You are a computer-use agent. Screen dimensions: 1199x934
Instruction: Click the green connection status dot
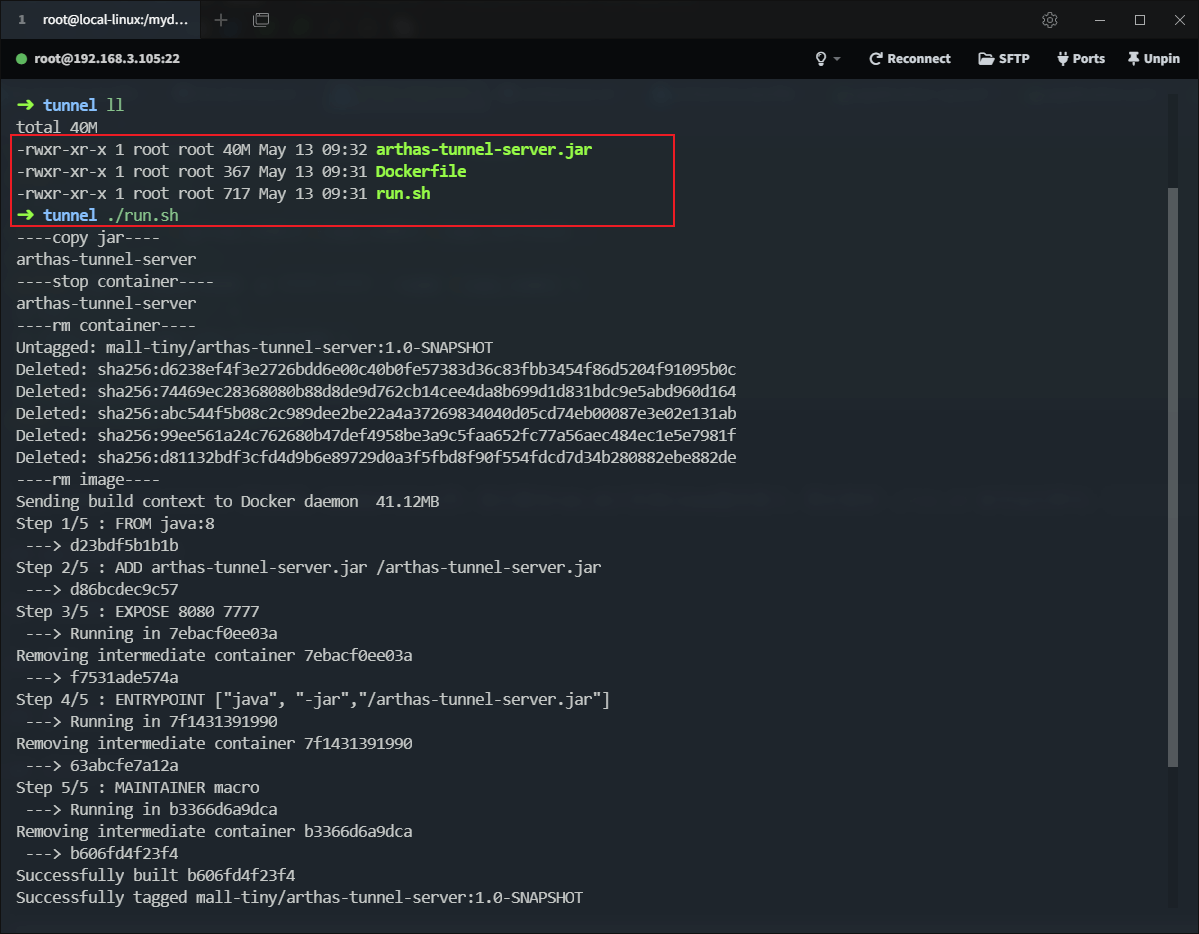[x=21, y=59]
